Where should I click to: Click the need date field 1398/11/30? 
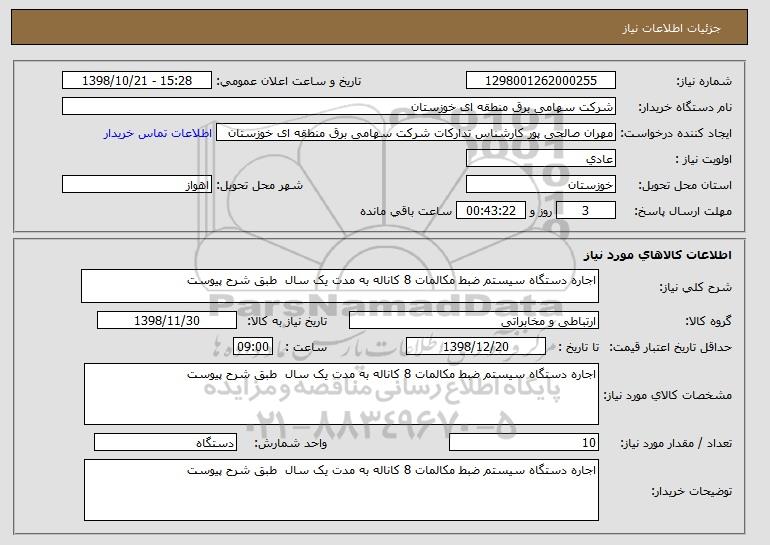(x=167, y=321)
